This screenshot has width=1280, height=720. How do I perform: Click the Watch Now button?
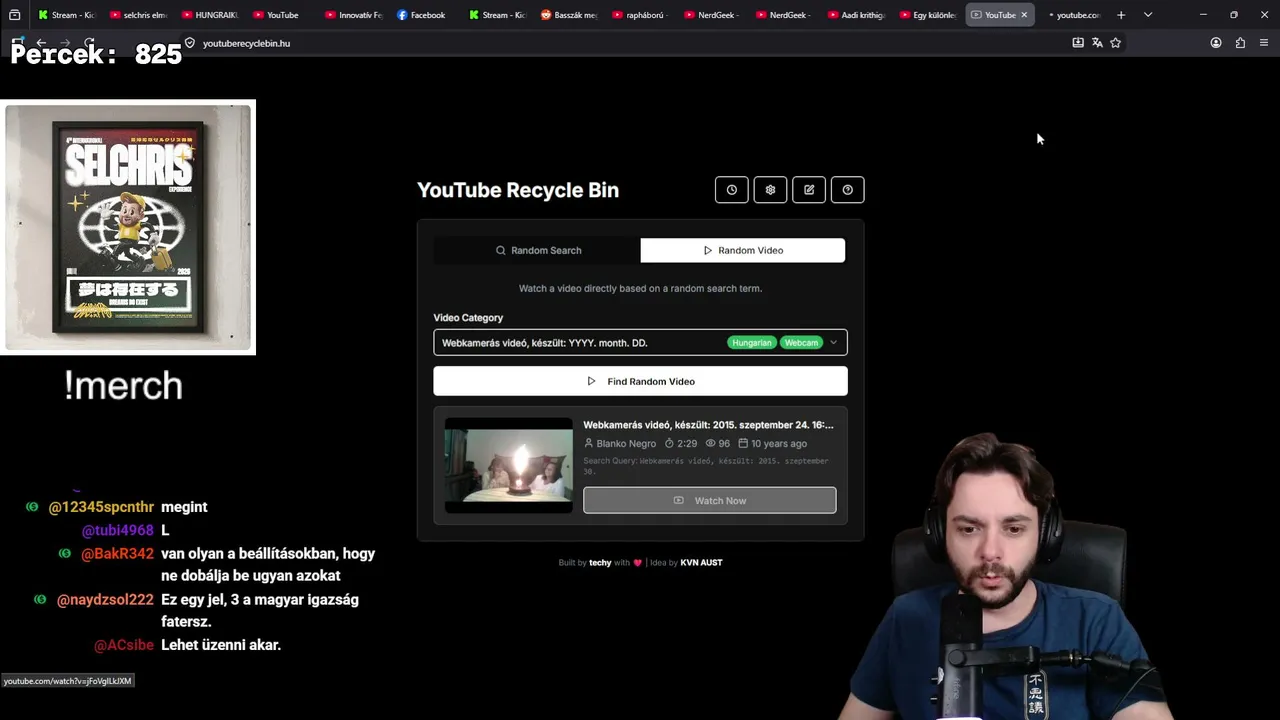point(710,500)
